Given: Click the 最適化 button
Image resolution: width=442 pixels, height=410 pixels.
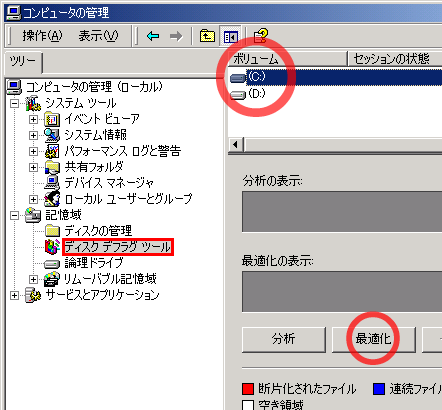Looking at the screenshot, I should pos(374,339).
